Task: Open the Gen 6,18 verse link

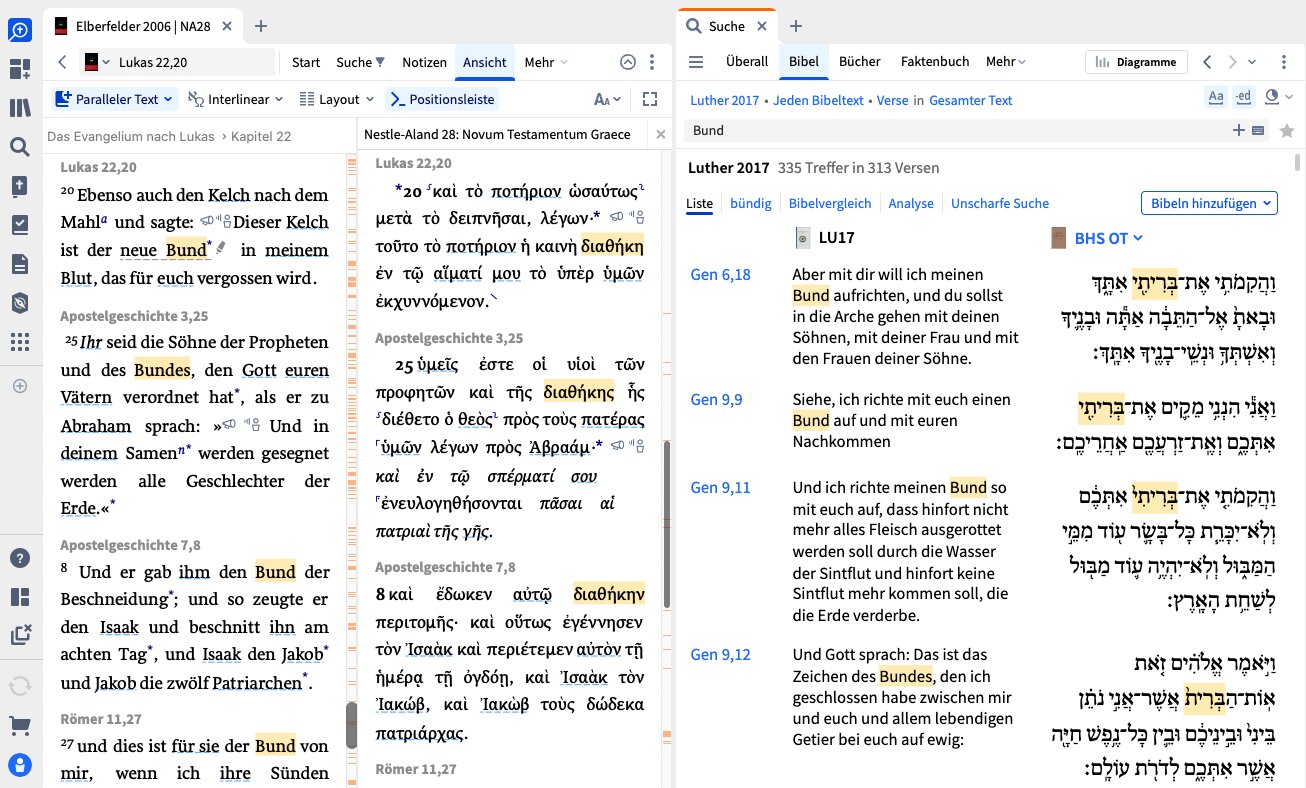Action: pyautogui.click(x=720, y=274)
